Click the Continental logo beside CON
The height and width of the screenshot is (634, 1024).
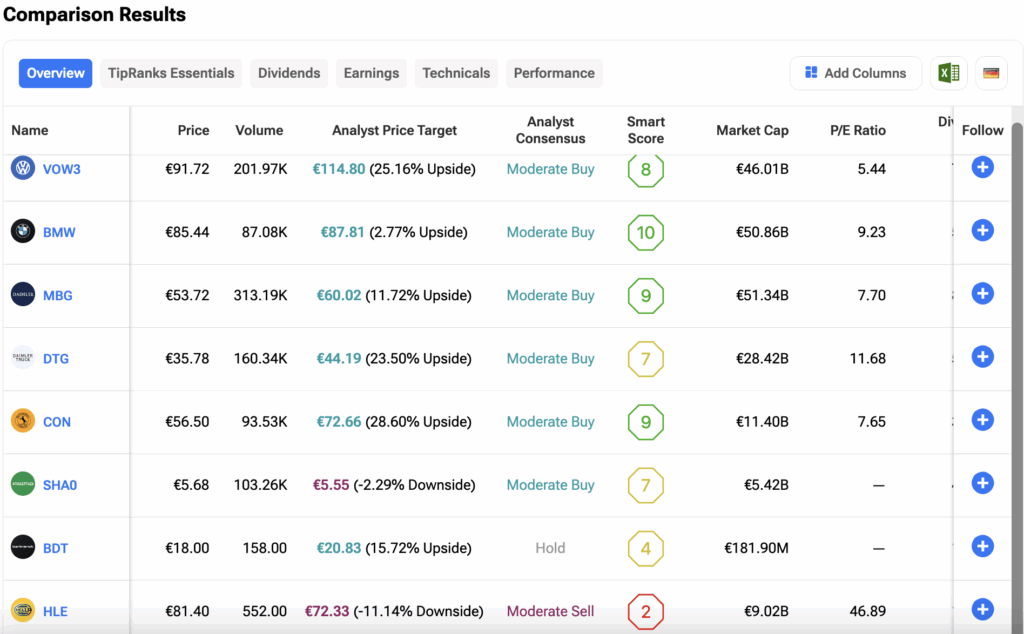pyautogui.click(x=23, y=421)
